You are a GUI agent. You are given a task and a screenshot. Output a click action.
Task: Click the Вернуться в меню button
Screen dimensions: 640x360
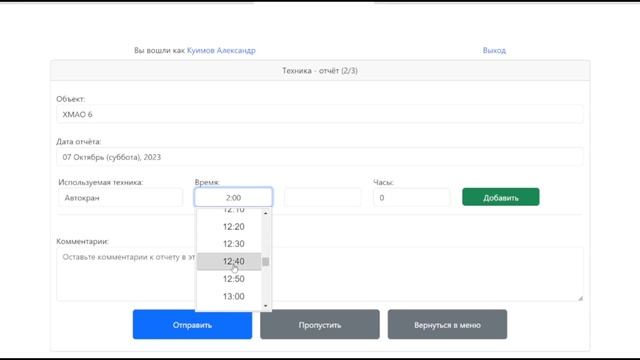click(x=447, y=324)
